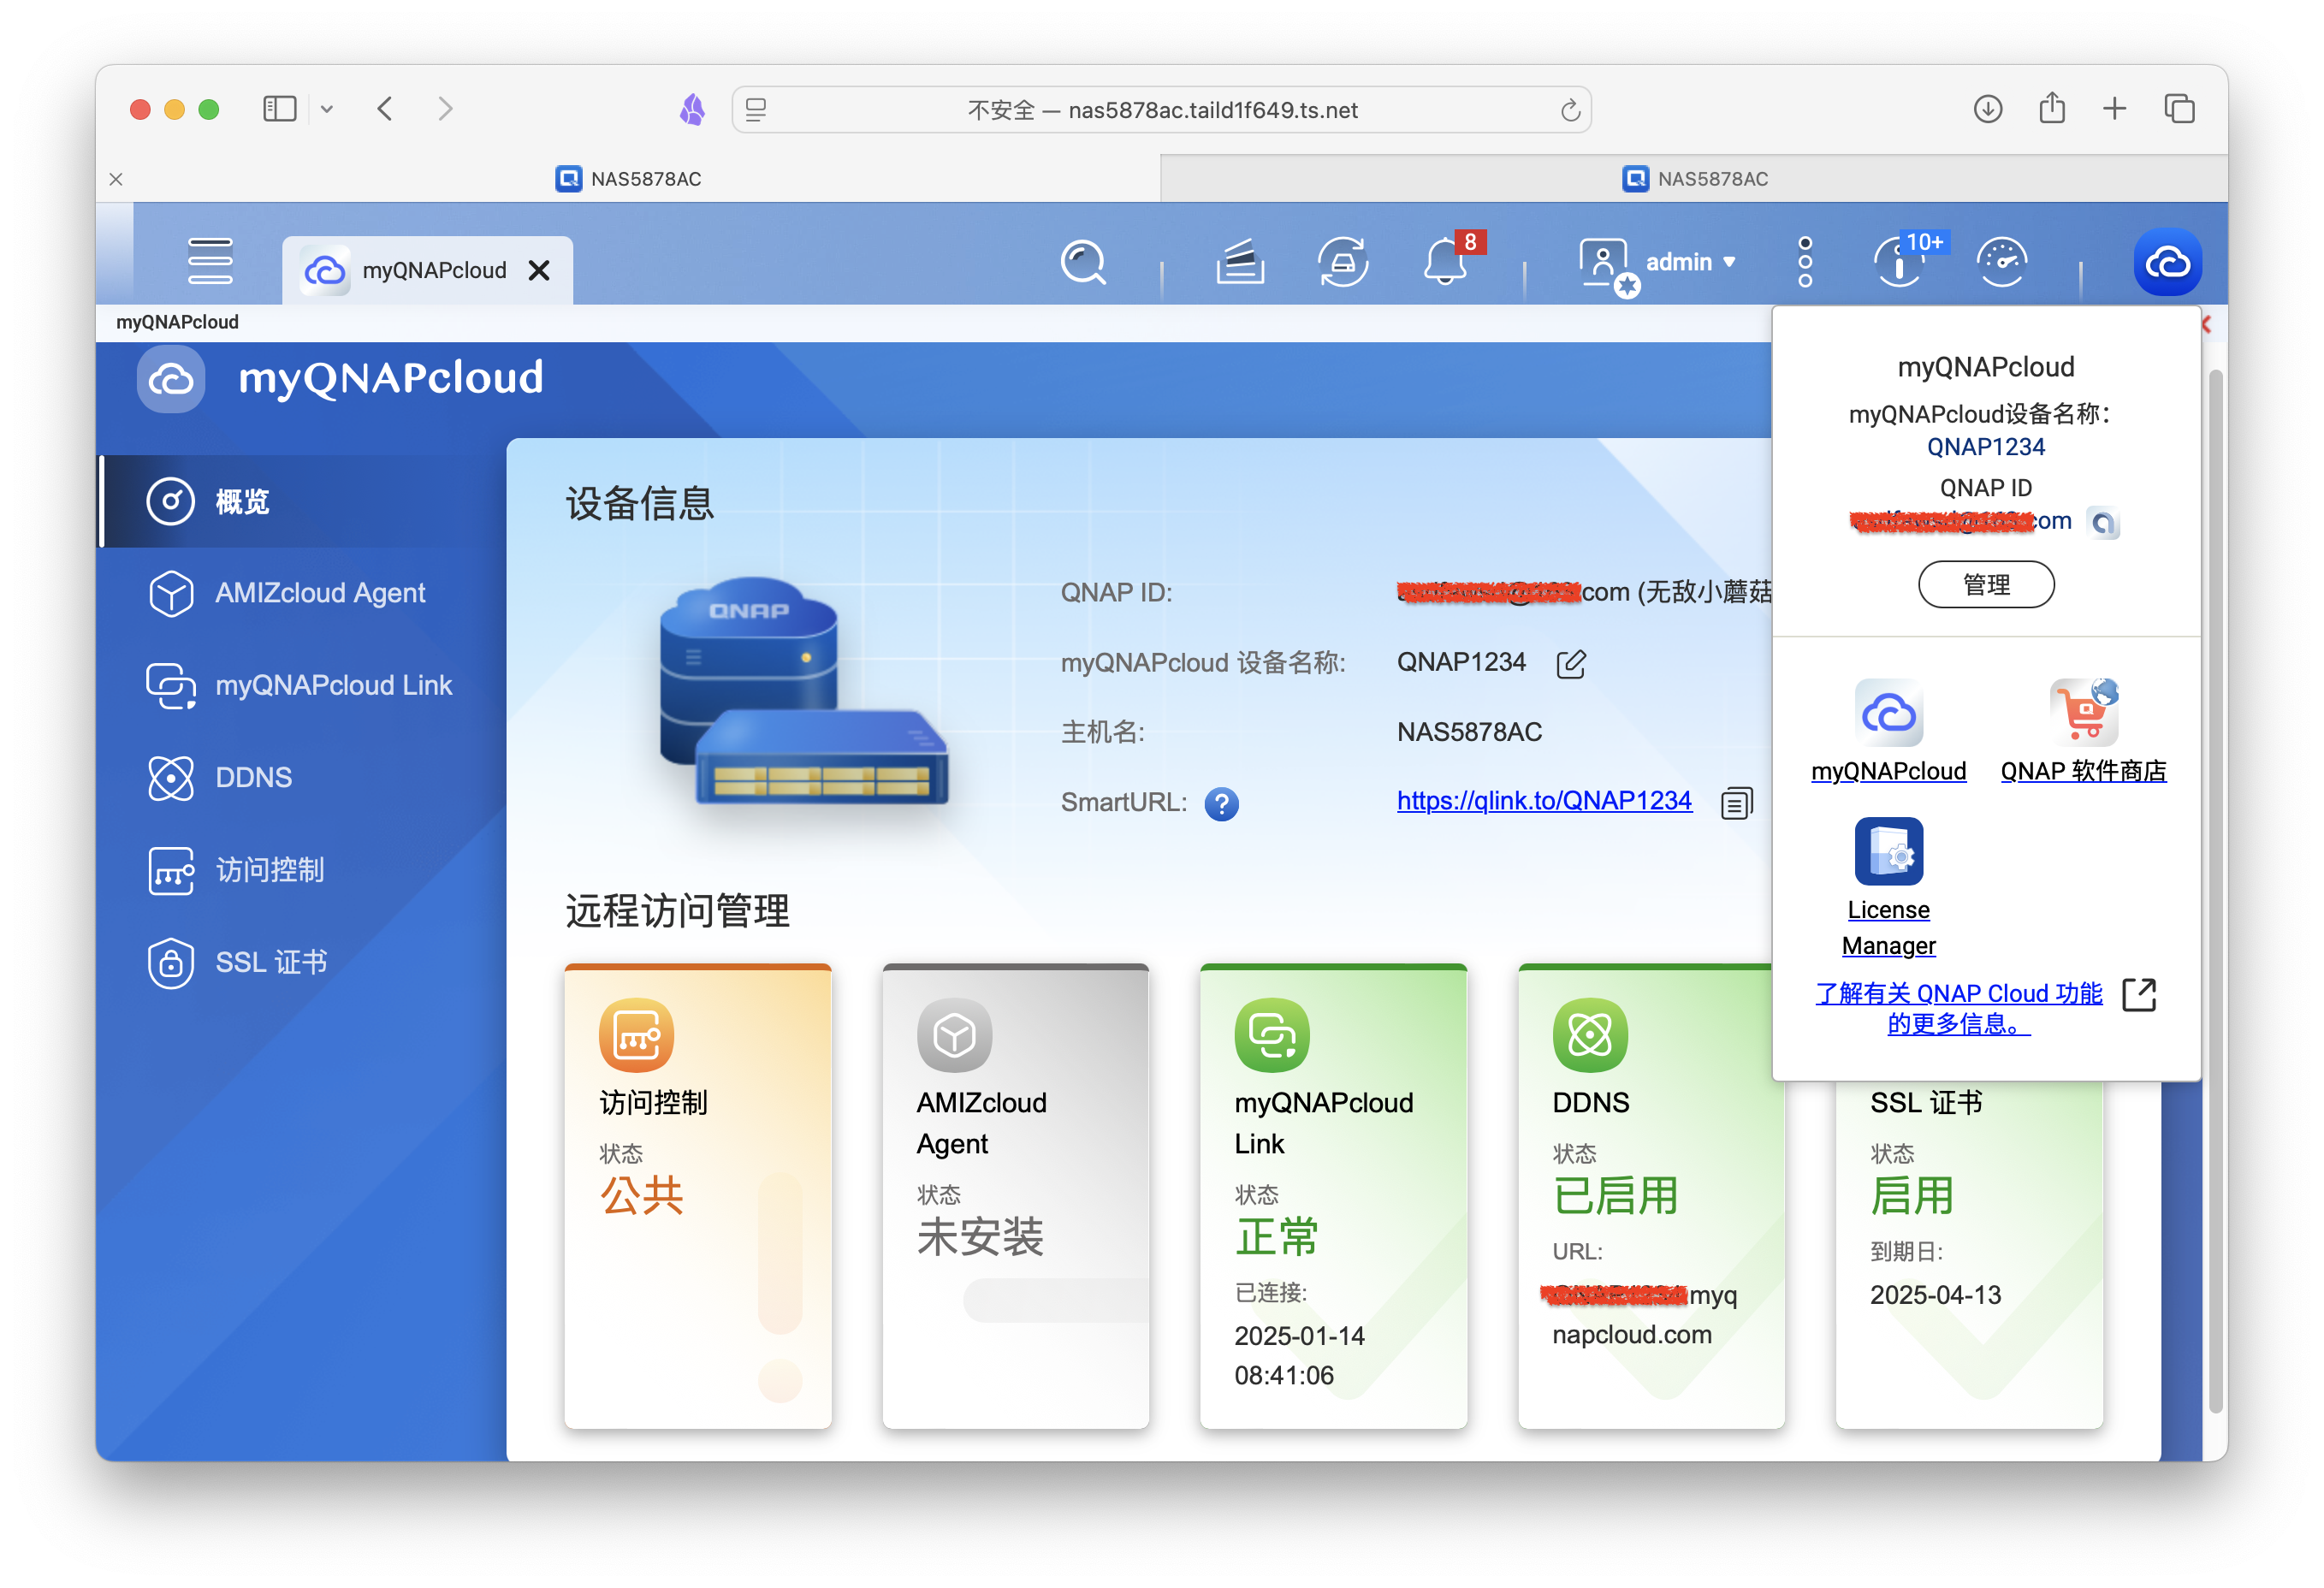Open the QTS search magnifier icon

[x=1083, y=263]
